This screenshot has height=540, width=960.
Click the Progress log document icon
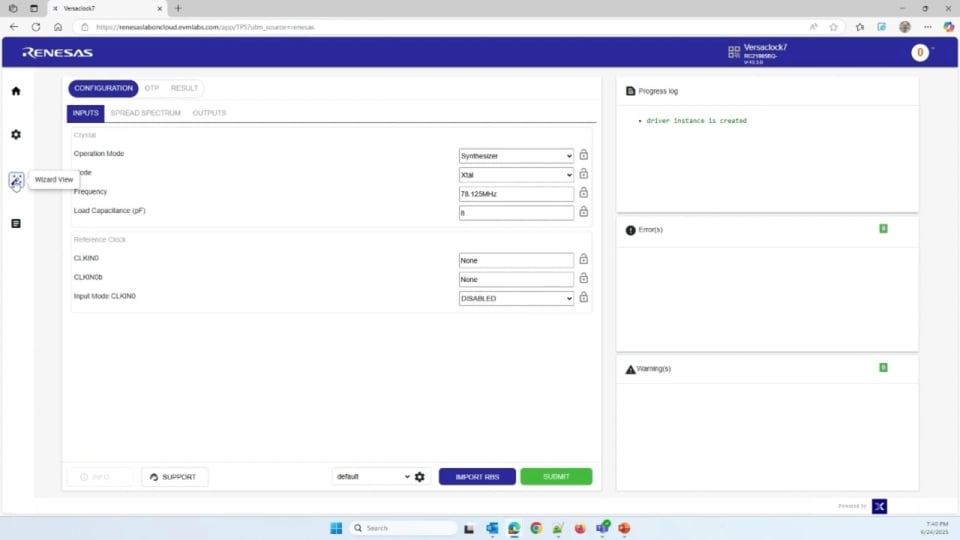pos(631,91)
